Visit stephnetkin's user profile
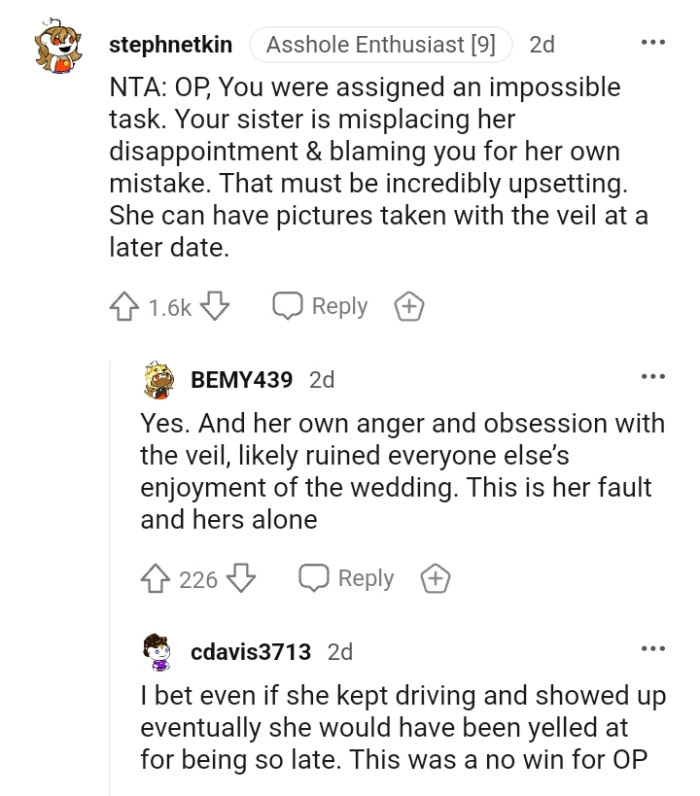 [x=170, y=45]
